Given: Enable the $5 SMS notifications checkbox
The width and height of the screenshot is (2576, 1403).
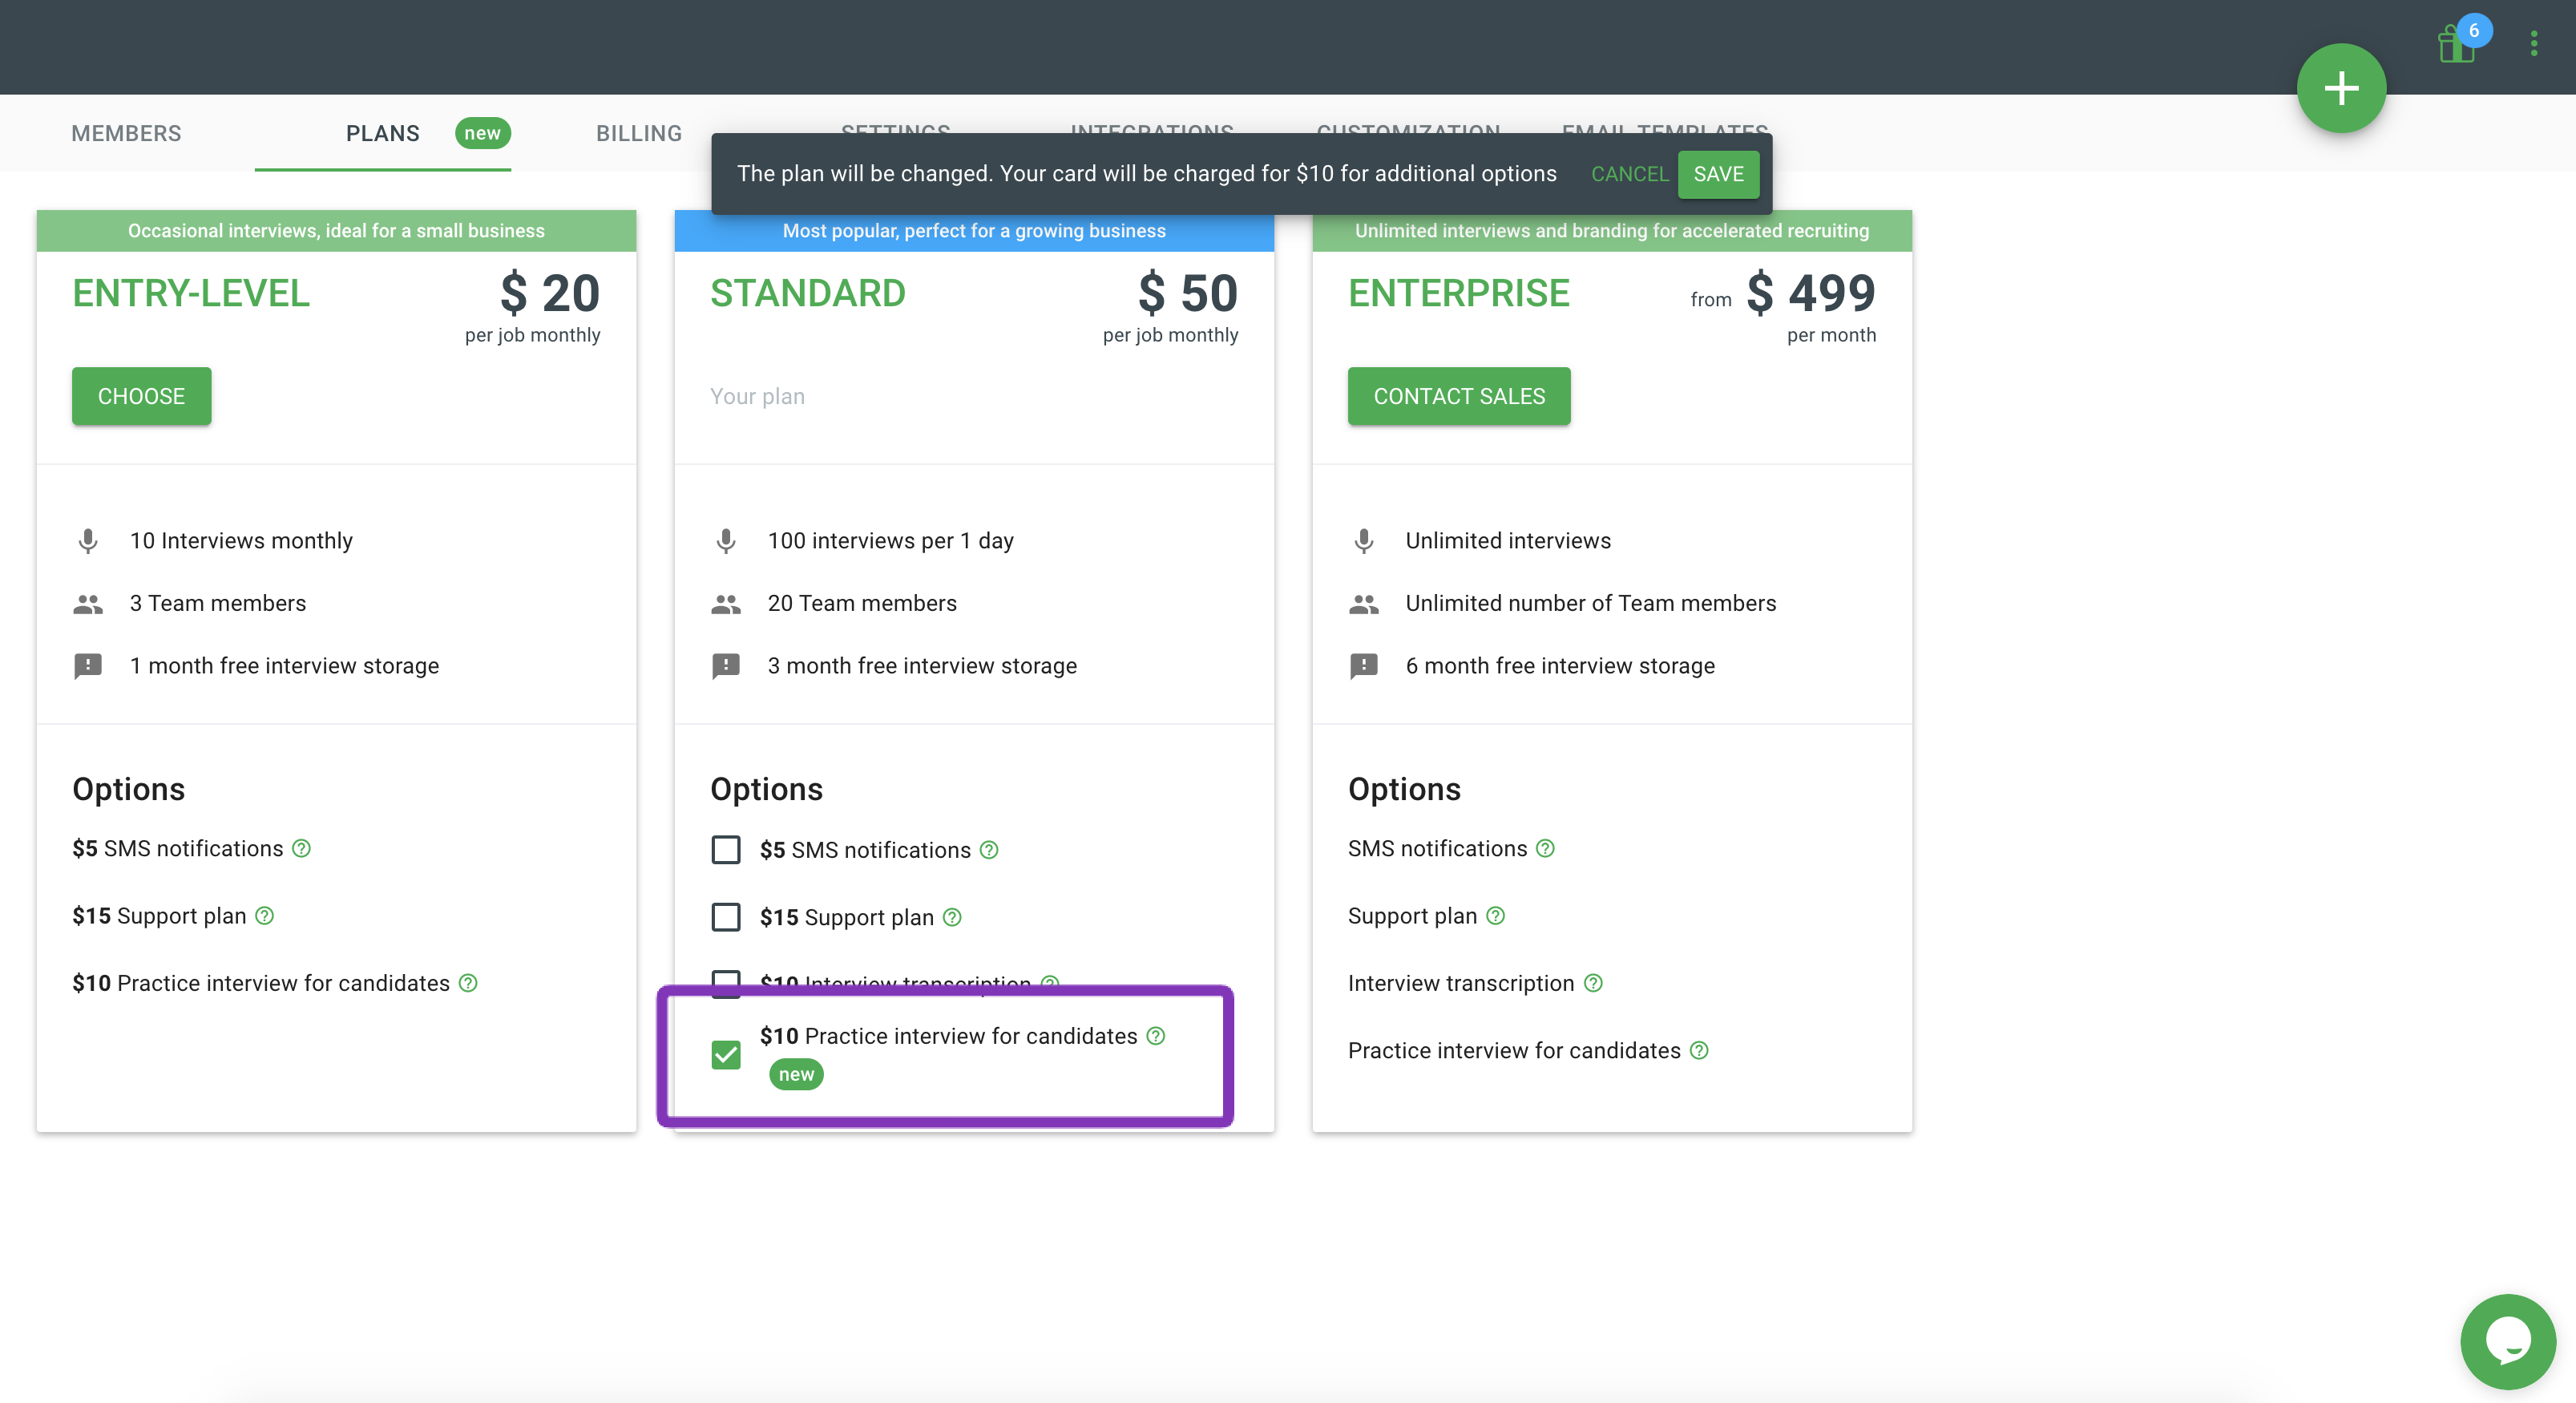Looking at the screenshot, I should tap(726, 850).
